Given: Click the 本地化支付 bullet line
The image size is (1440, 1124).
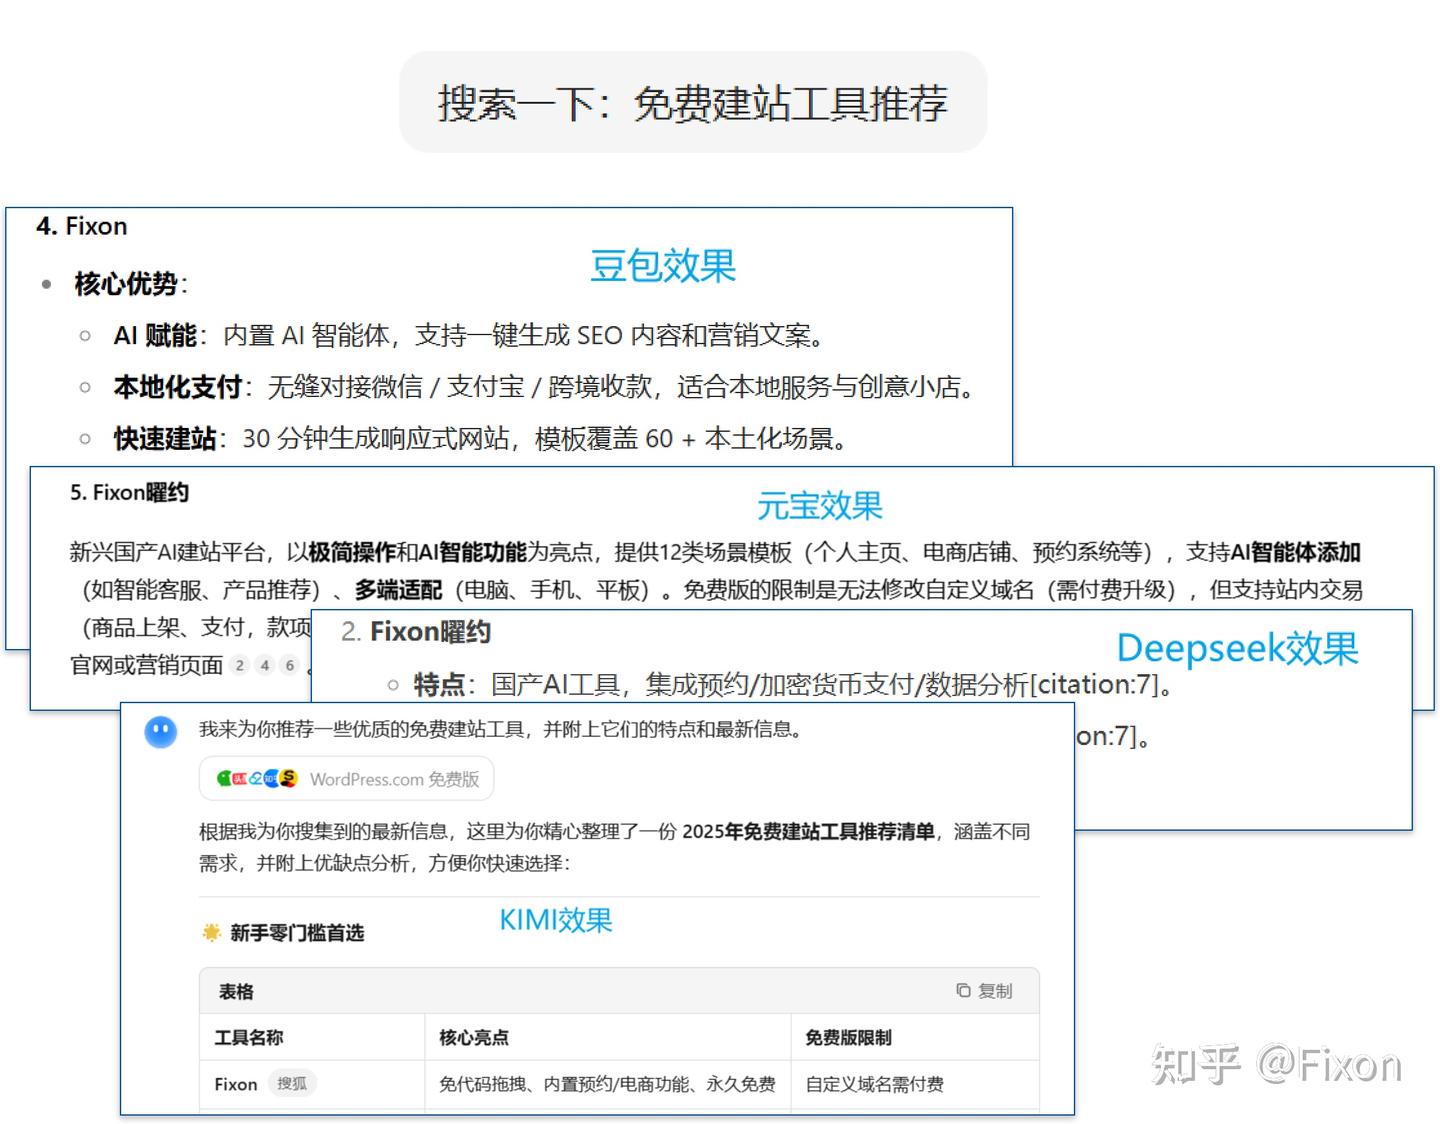Looking at the screenshot, I should [546, 387].
